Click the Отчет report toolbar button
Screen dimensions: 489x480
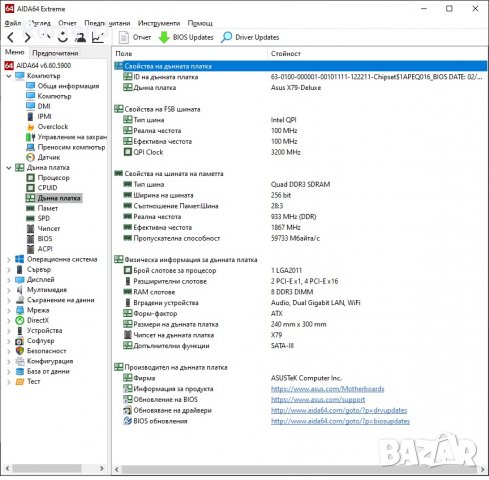click(x=135, y=37)
